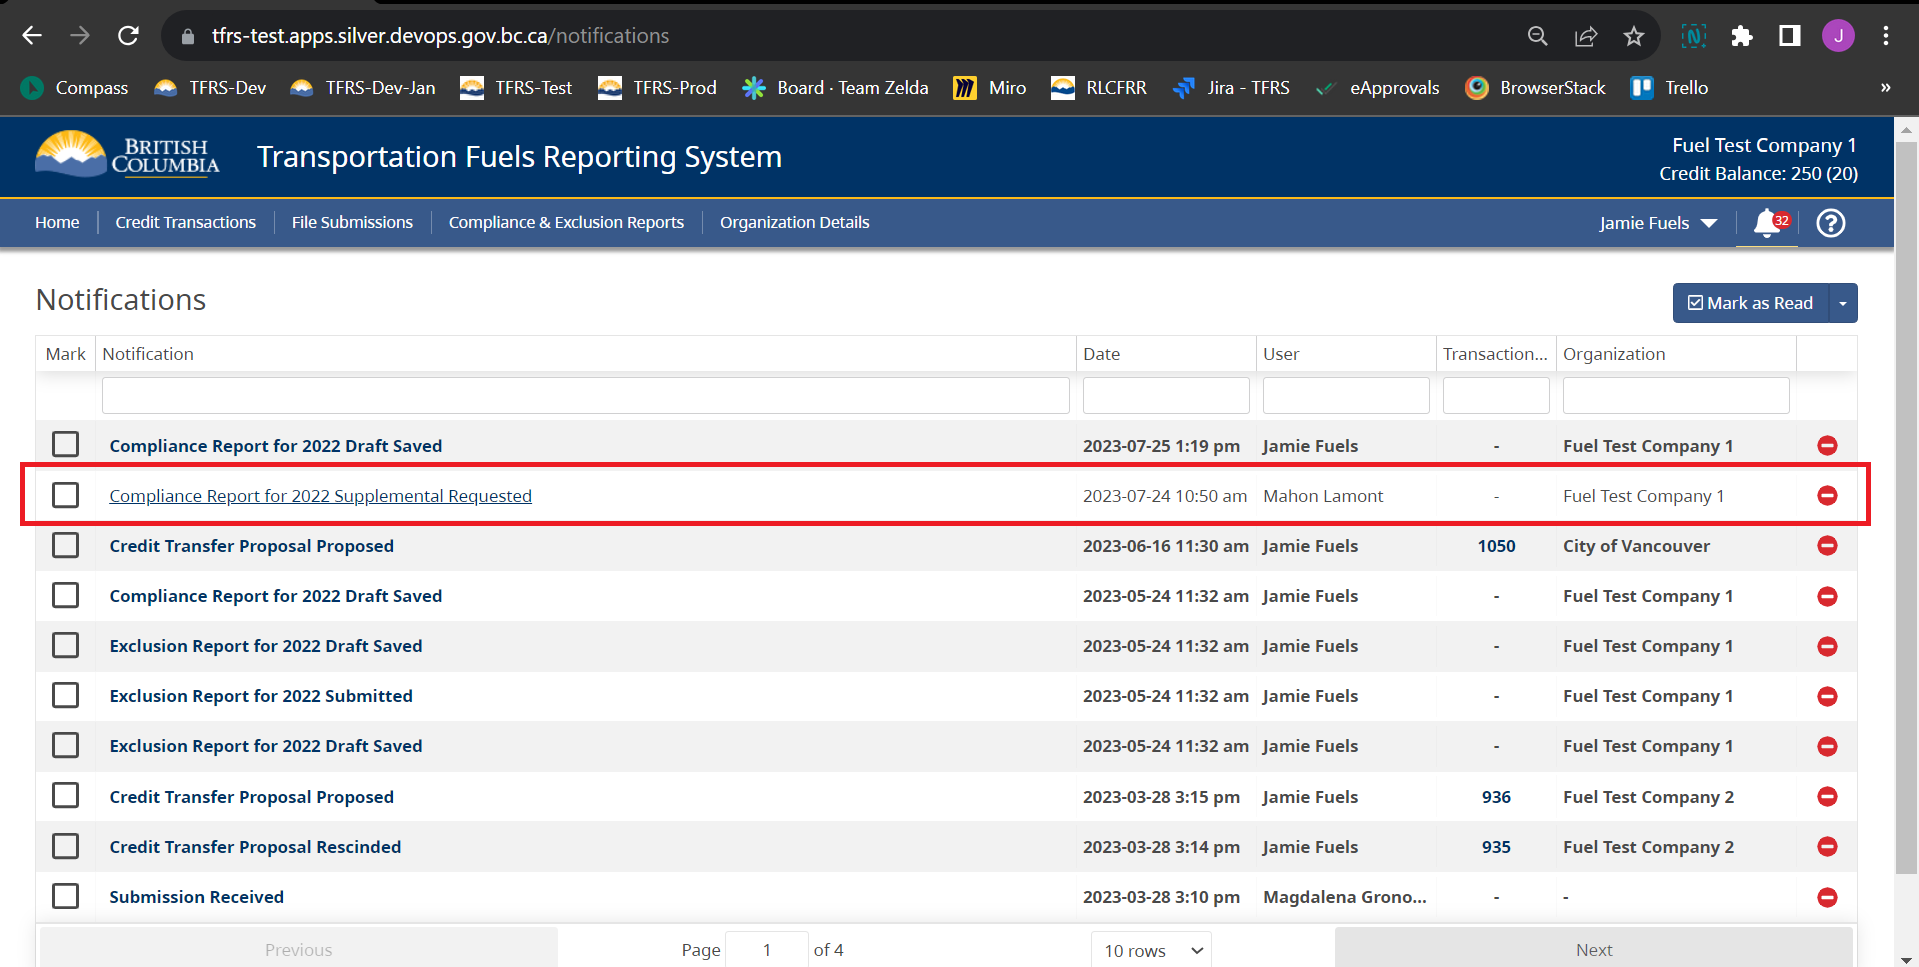Open the Organization Details menu

click(x=794, y=222)
